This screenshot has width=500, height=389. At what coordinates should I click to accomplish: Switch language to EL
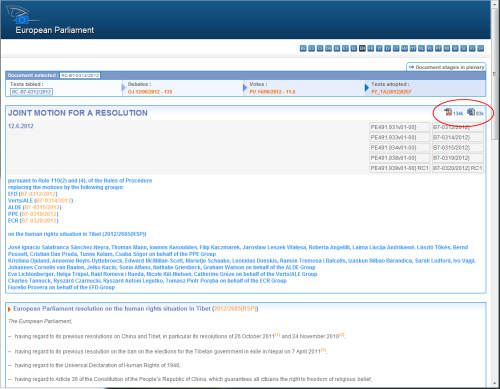point(354,48)
